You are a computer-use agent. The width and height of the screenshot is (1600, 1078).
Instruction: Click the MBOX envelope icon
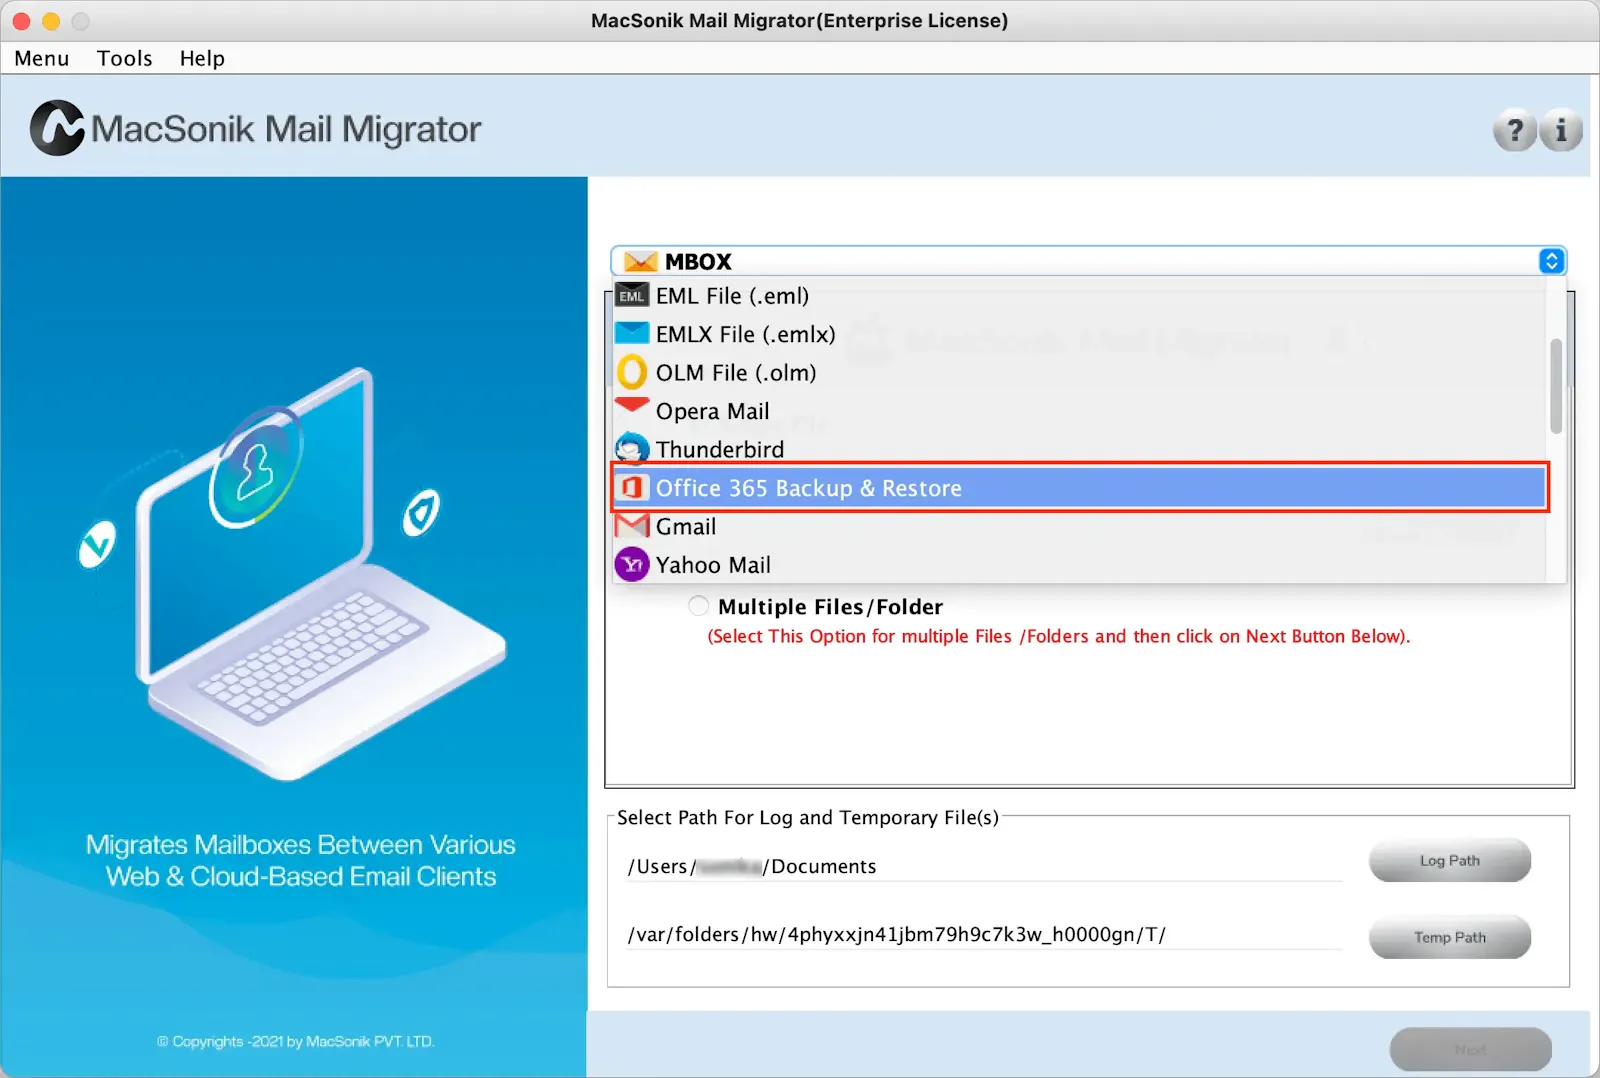(x=641, y=262)
